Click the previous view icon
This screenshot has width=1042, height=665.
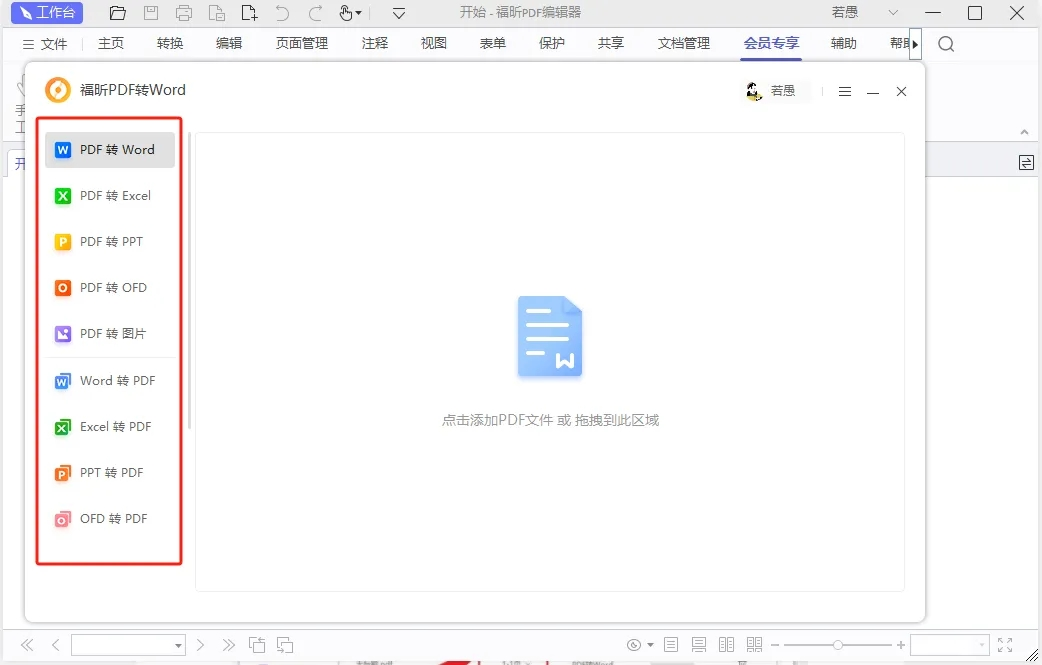pyautogui.click(x=257, y=644)
